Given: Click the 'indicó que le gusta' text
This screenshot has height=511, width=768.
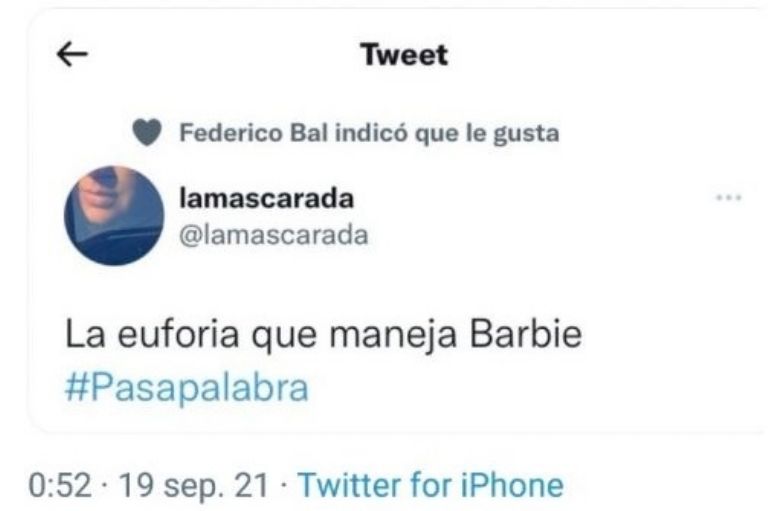Looking at the screenshot, I should 447,133.
